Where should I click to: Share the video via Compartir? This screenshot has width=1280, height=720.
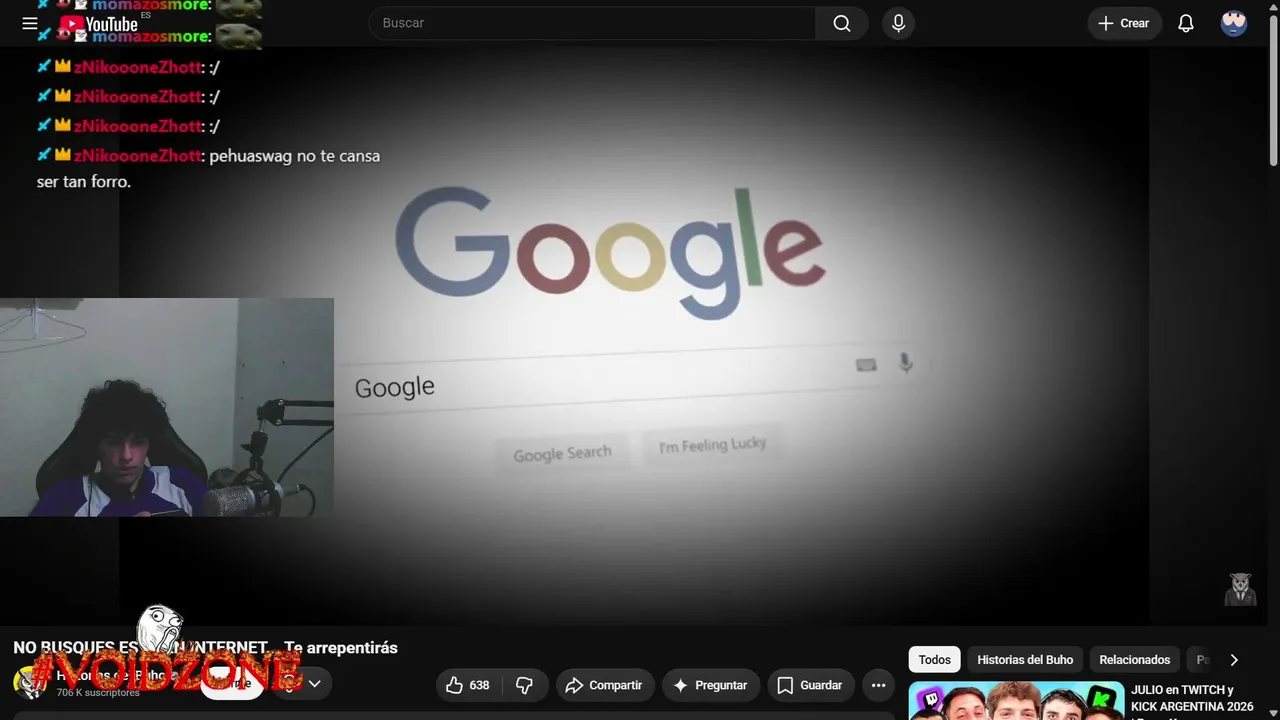(x=605, y=685)
